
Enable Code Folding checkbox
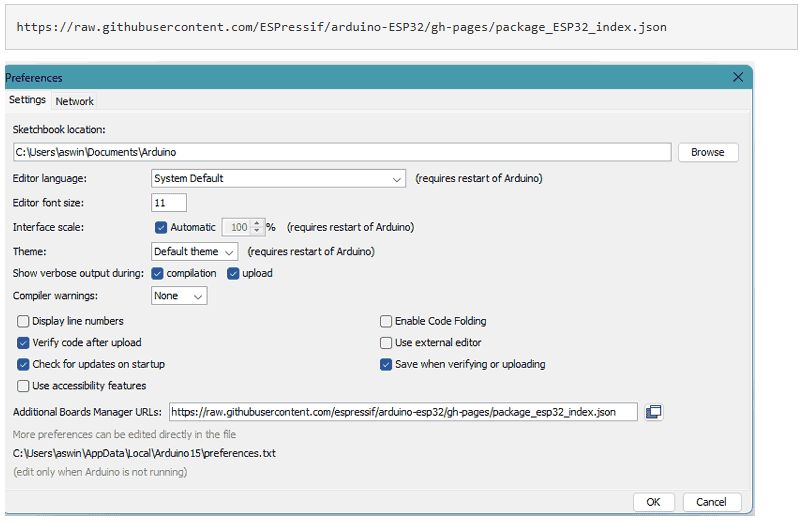(386, 321)
